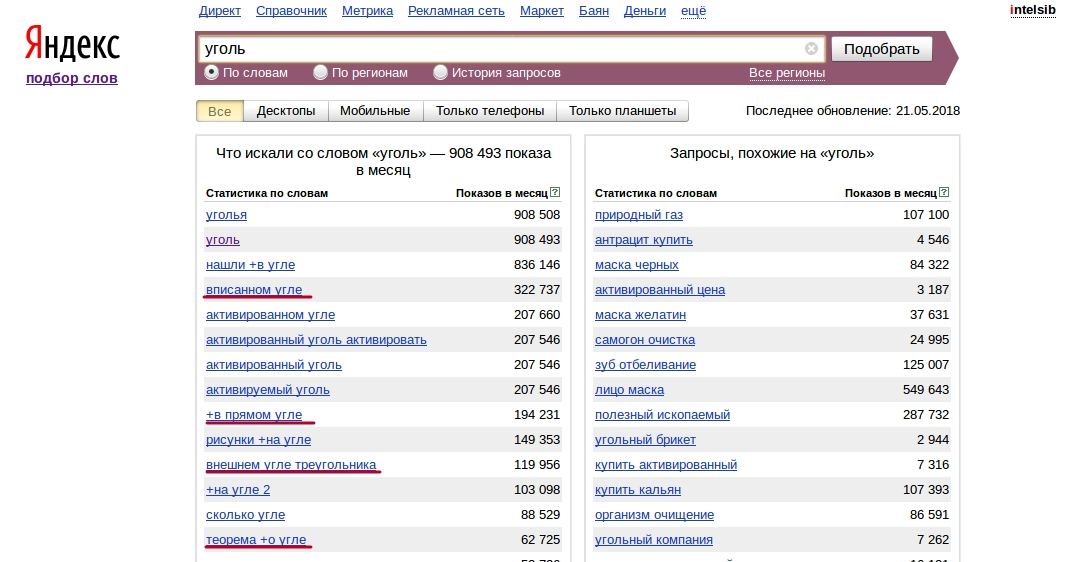Open the 'Метрика' top navigation link
This screenshot has height=562, width=1075.
[367, 11]
